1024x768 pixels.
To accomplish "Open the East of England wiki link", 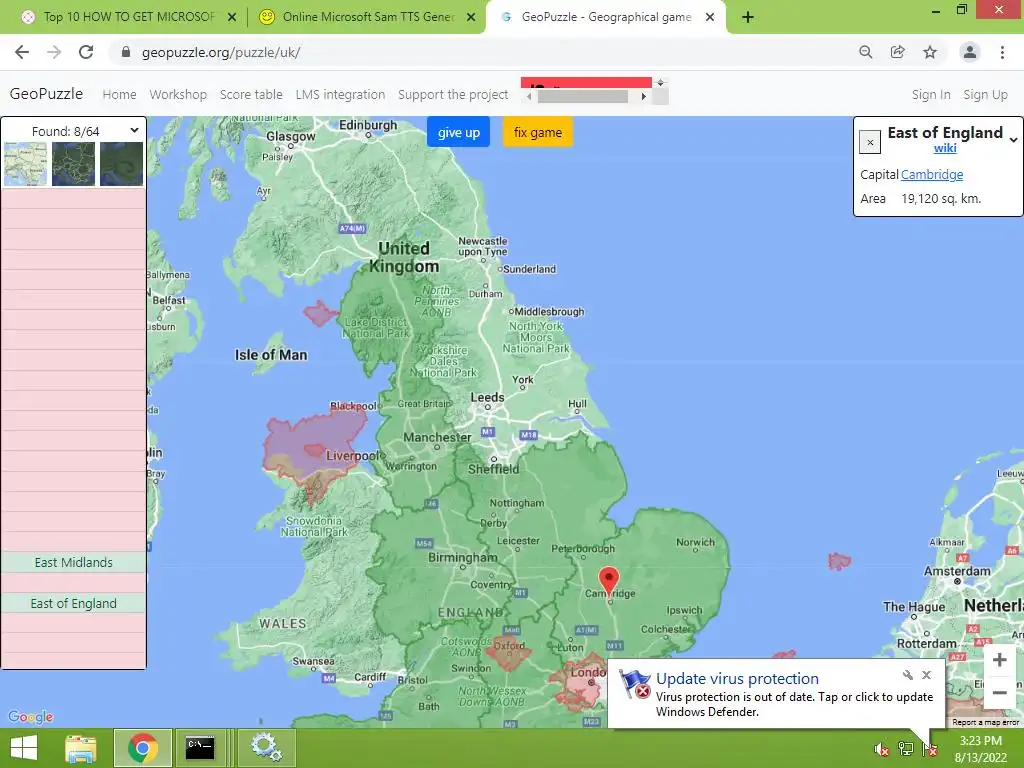I will [945, 148].
